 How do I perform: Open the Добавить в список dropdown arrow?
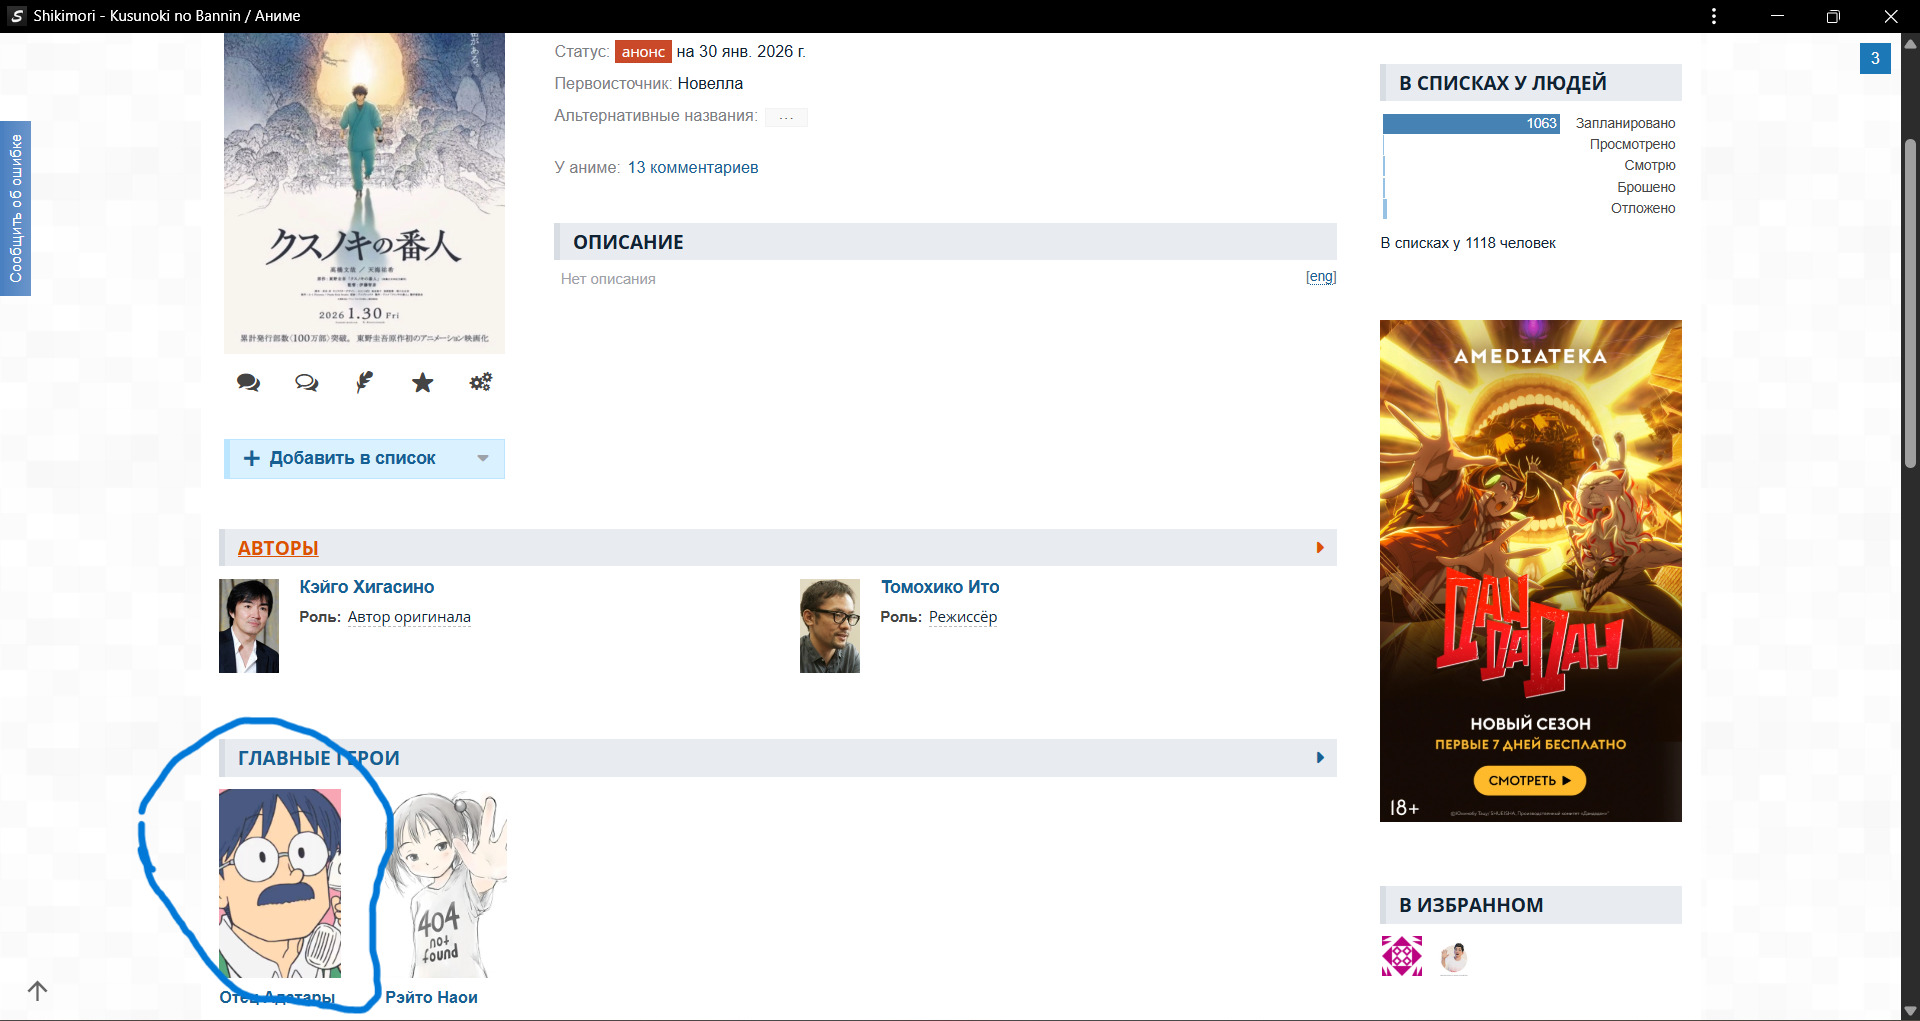click(483, 459)
